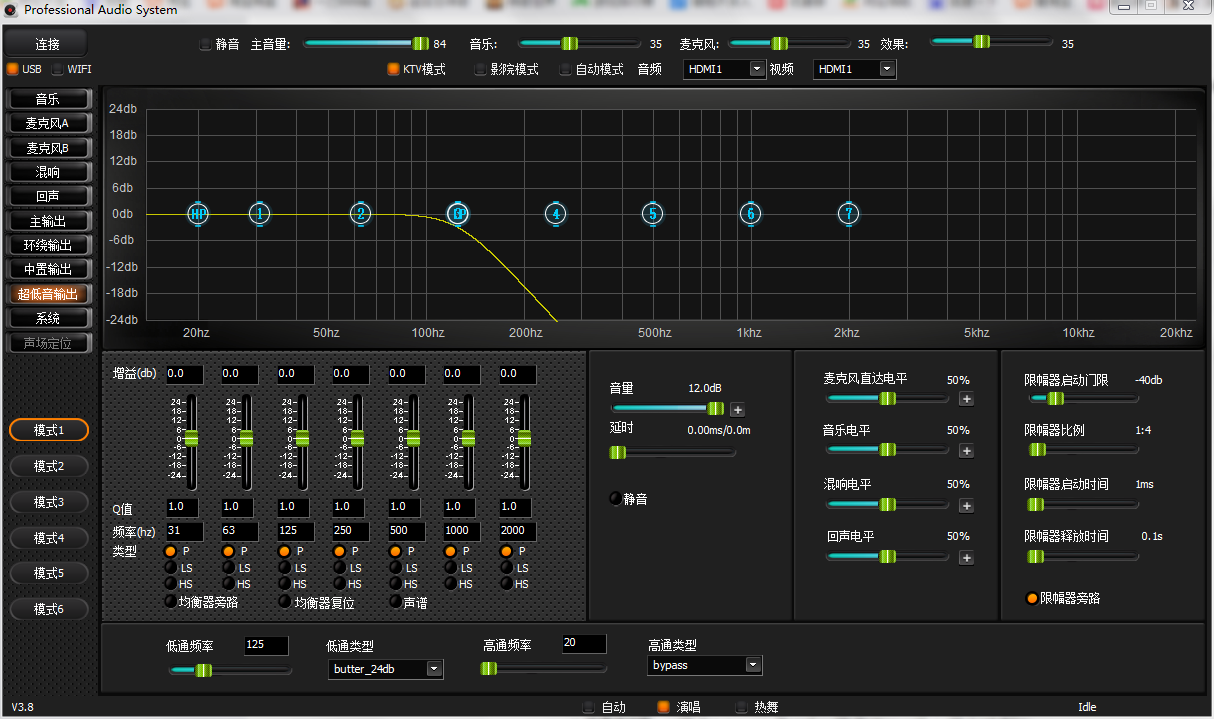Select the HP filter node on the EQ graph
The image size is (1214, 719).
tap(199, 213)
